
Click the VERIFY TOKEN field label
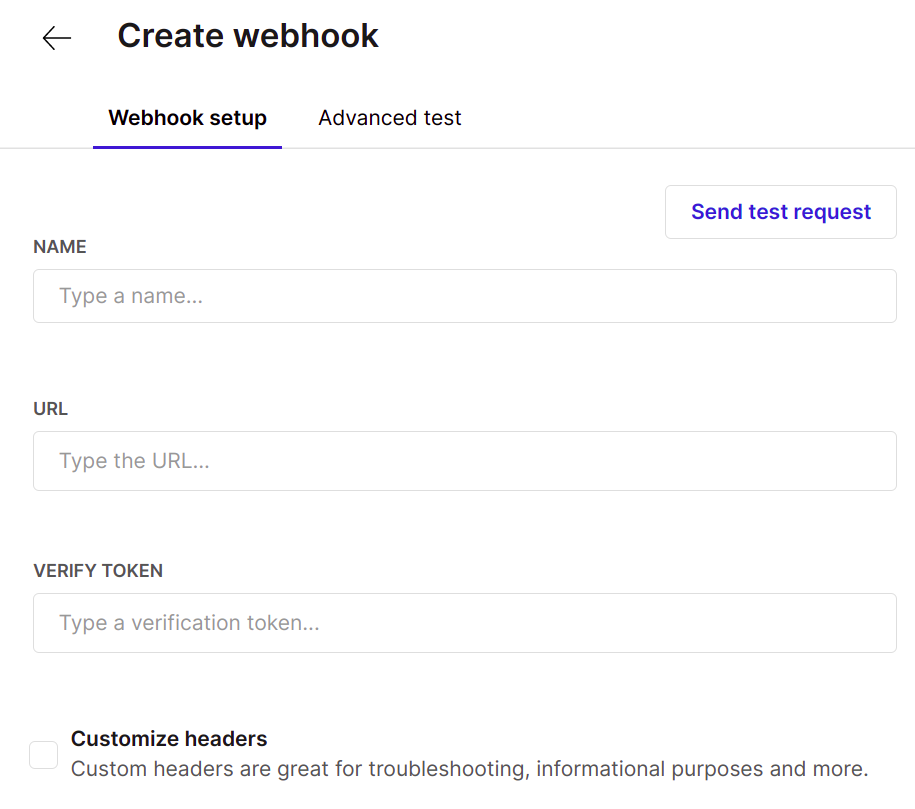pos(98,571)
